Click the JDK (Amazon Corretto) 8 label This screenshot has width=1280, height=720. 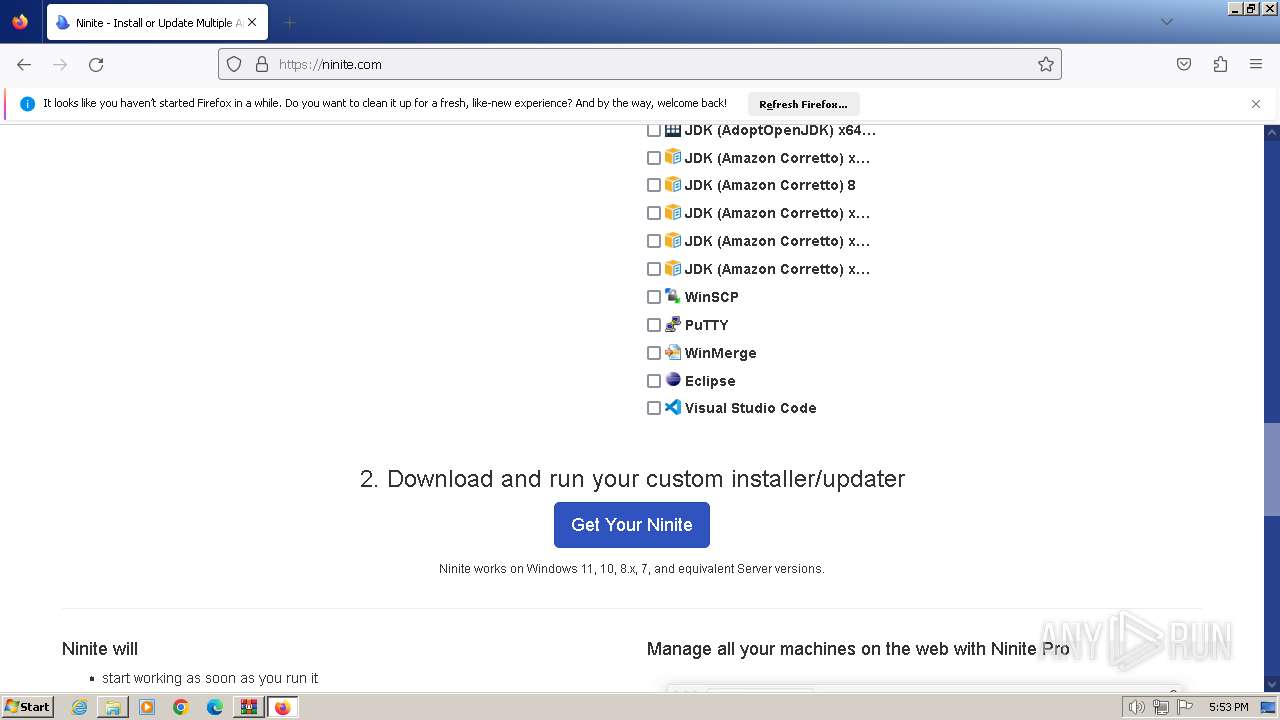pos(770,185)
